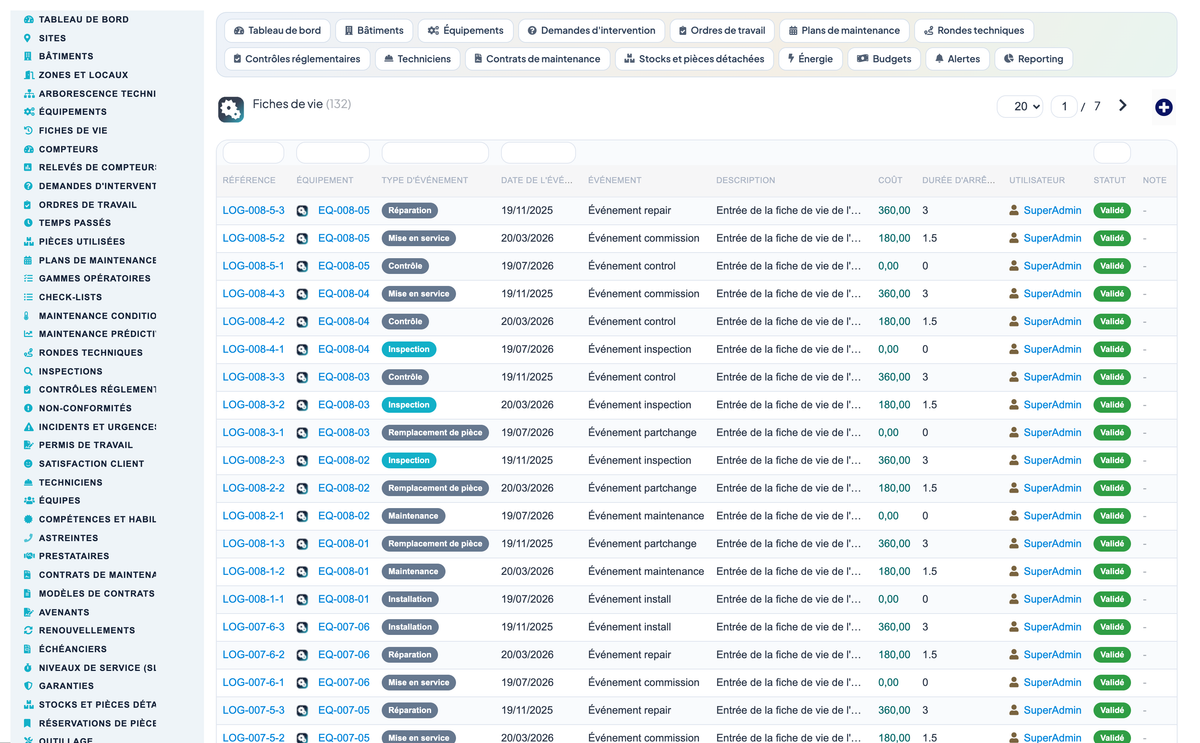Open Gammes opératoires in sidebar
Viewport: 1200px width, 743px height.
pyautogui.click(x=95, y=278)
